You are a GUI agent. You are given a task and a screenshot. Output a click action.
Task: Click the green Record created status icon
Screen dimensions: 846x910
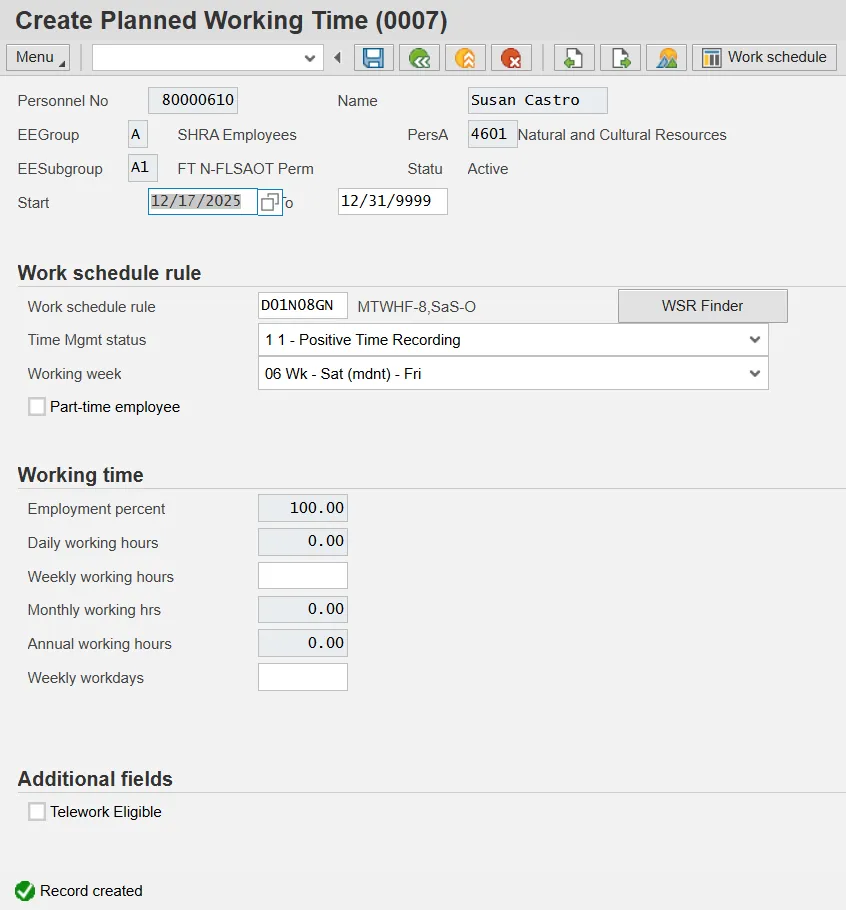coord(25,891)
